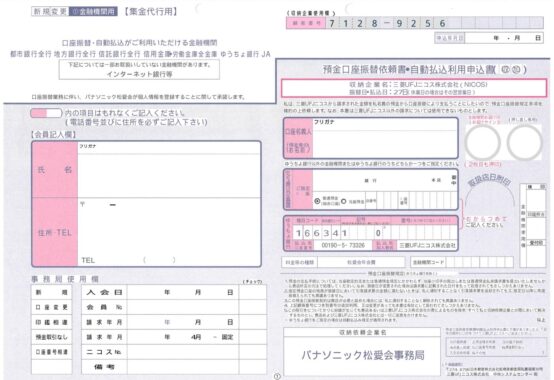
Task: Click the 口座番号相違 cell
Action: point(52,352)
